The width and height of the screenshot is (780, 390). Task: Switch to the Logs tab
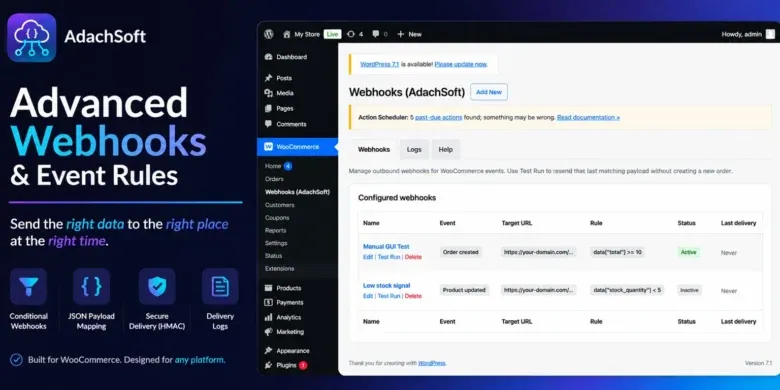point(414,149)
